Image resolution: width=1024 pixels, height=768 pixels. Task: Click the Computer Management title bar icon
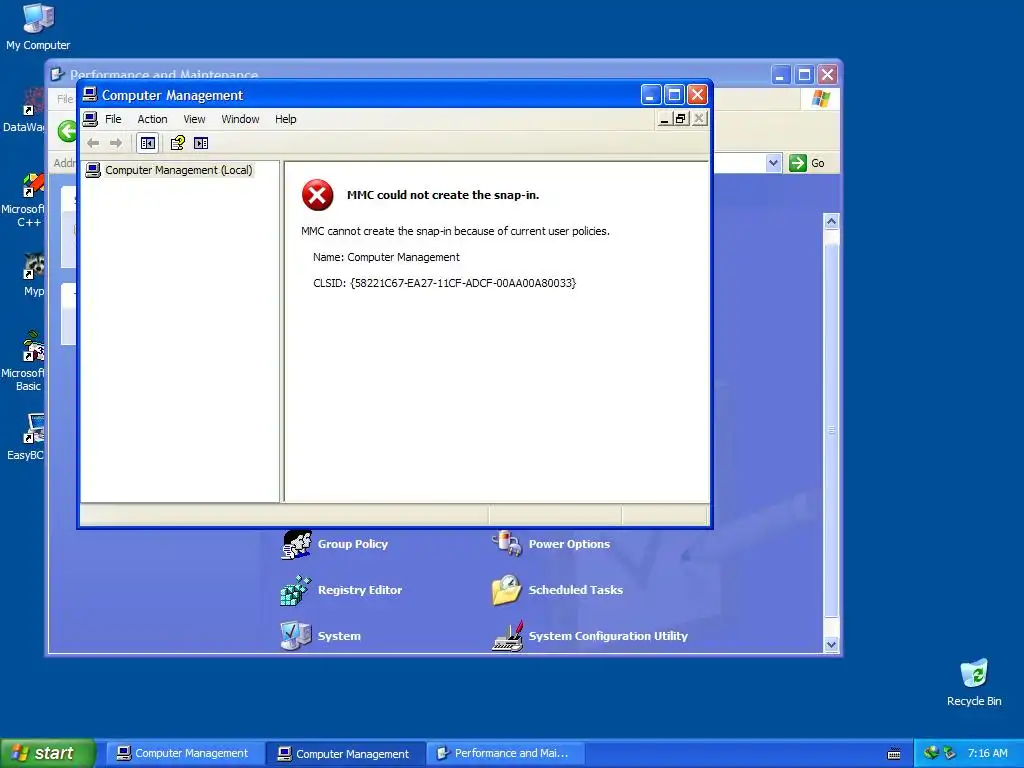[x=90, y=95]
